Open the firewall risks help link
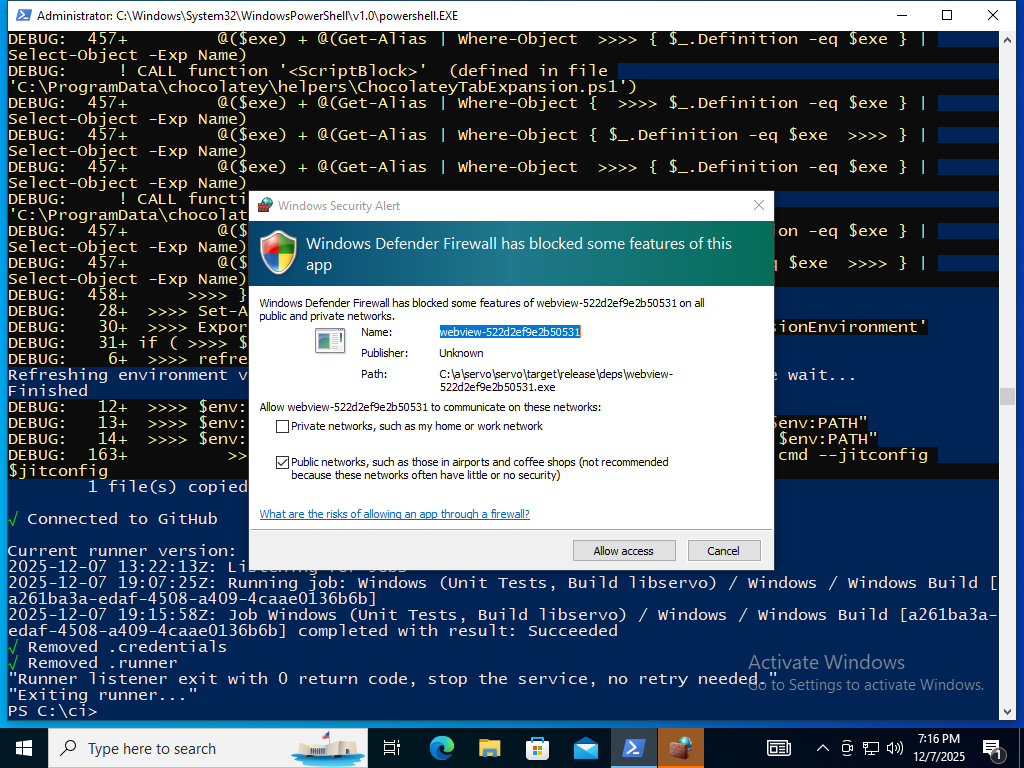This screenshot has width=1024, height=768. pyautogui.click(x=394, y=514)
